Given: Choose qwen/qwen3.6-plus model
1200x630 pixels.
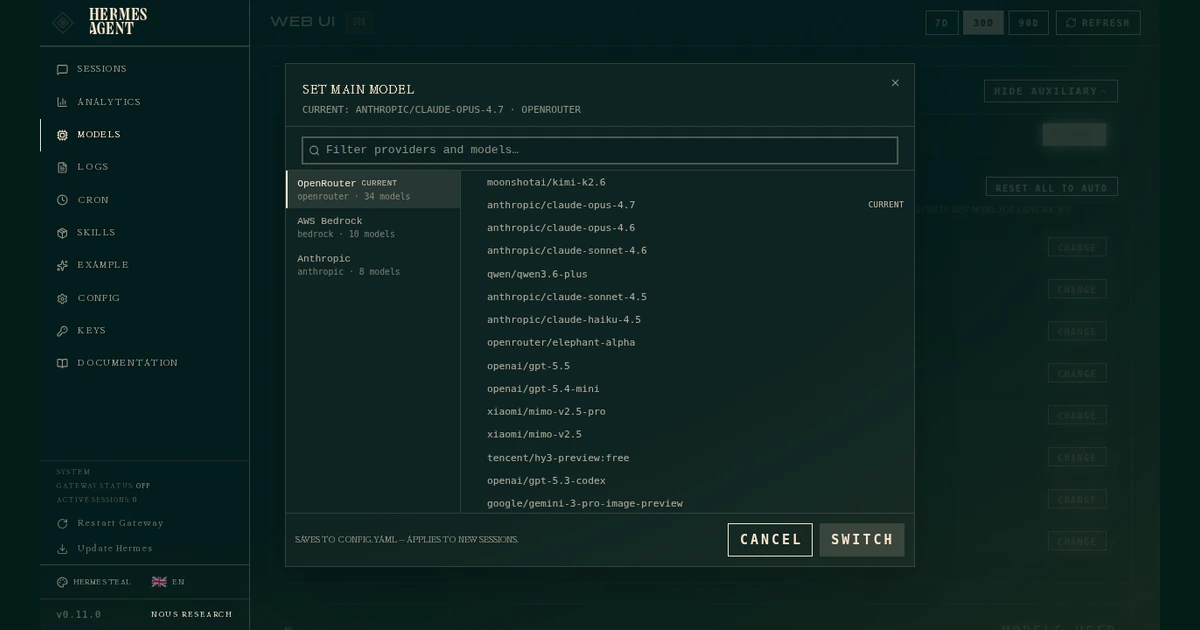Looking at the screenshot, I should pyautogui.click(x=687, y=274).
